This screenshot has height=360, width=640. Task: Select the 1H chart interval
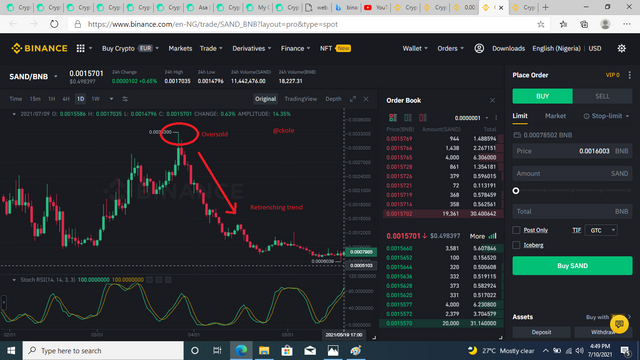pos(51,99)
